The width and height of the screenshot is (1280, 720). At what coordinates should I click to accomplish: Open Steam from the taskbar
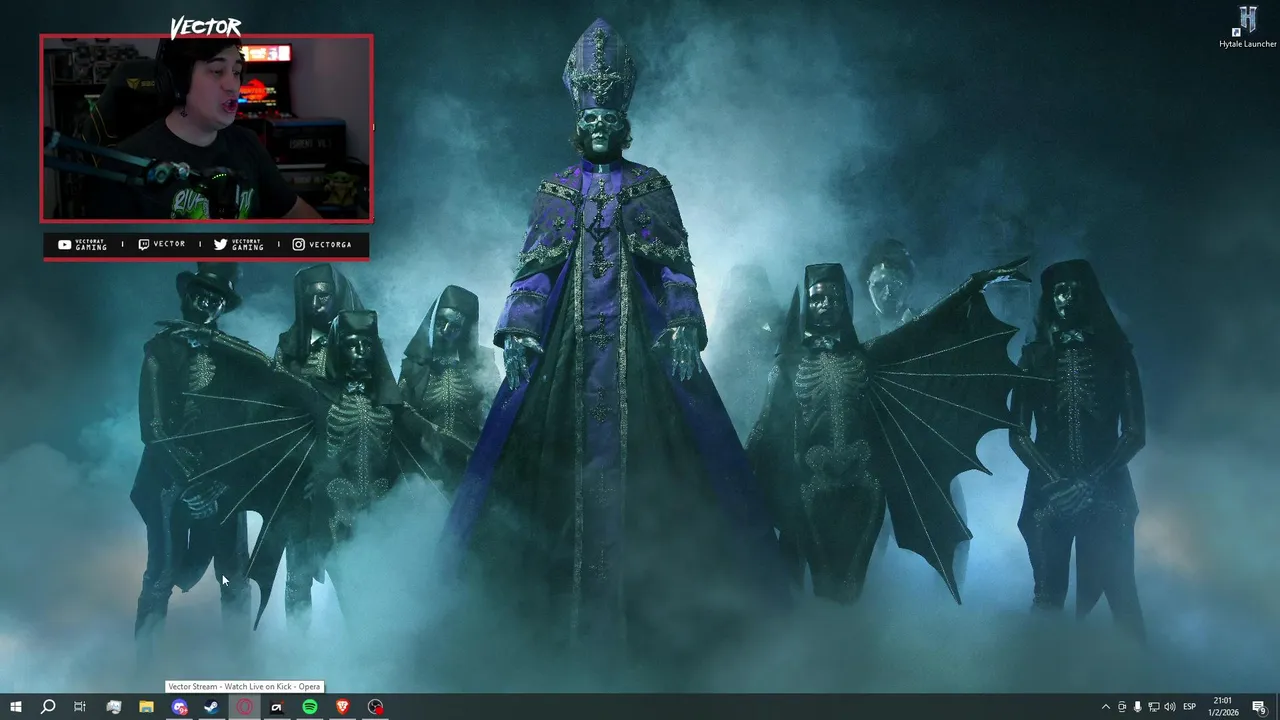(212, 707)
